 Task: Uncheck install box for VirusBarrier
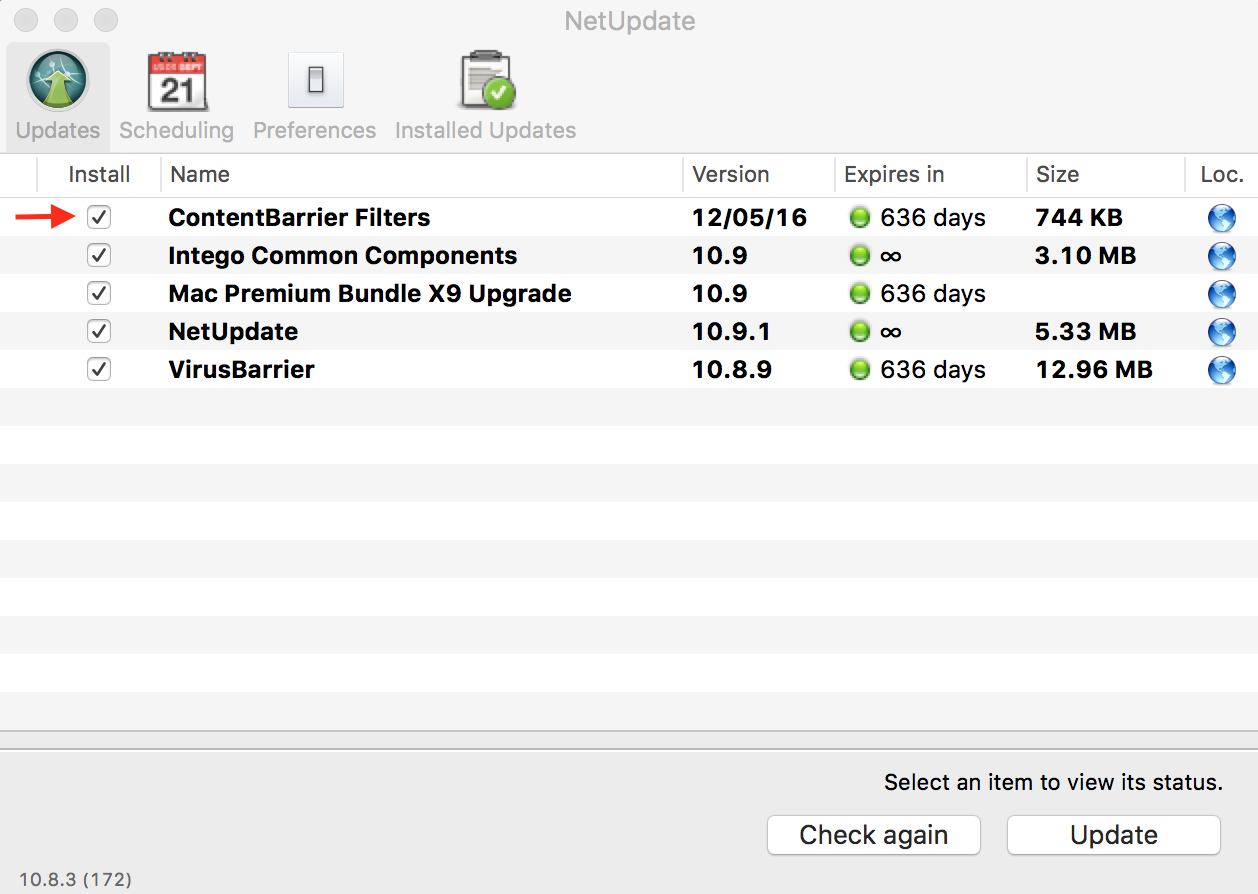98,369
